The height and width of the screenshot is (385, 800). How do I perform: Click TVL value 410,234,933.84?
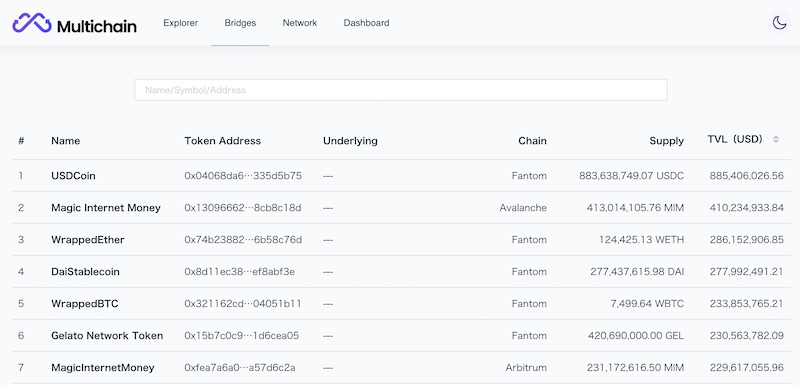point(746,208)
